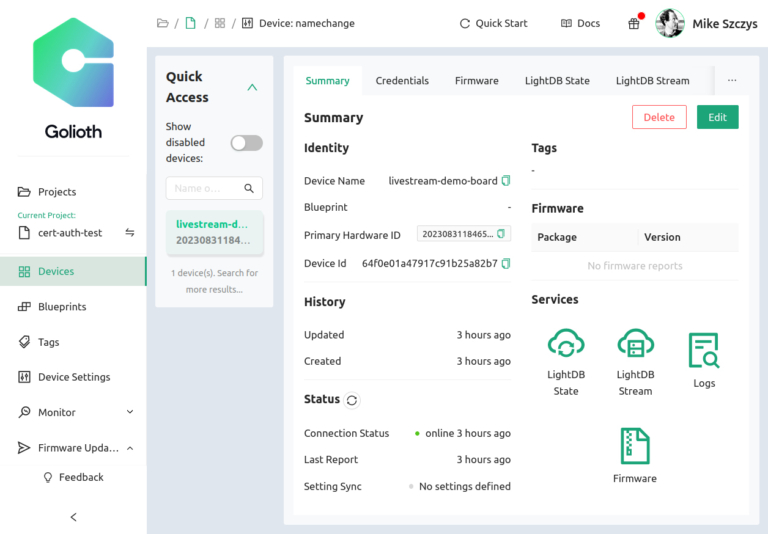
Task: Collapse the Firmware Updates menu chevron
Action: (130, 448)
